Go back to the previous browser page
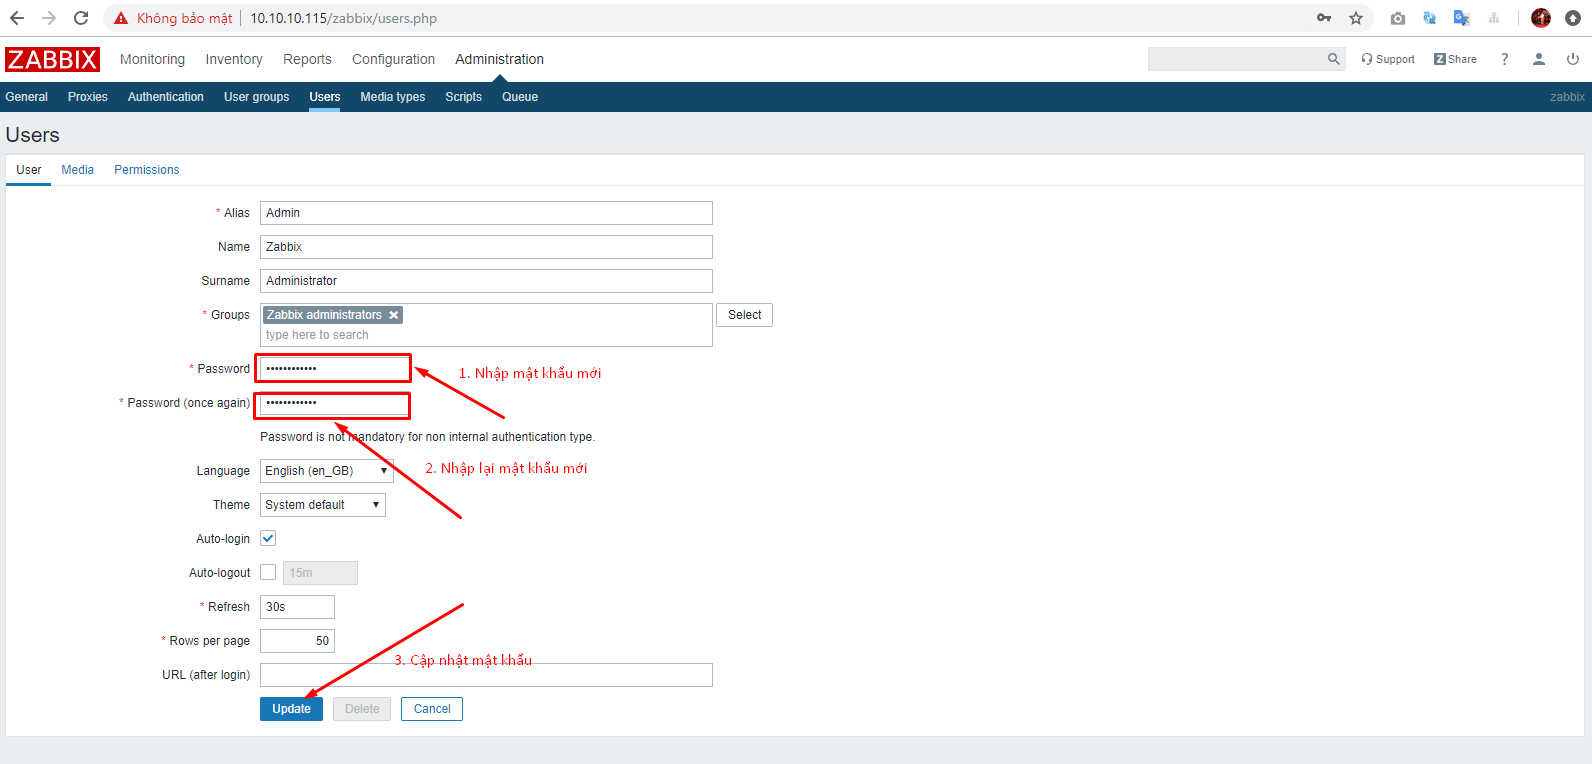This screenshot has width=1592, height=764. pos(17,18)
